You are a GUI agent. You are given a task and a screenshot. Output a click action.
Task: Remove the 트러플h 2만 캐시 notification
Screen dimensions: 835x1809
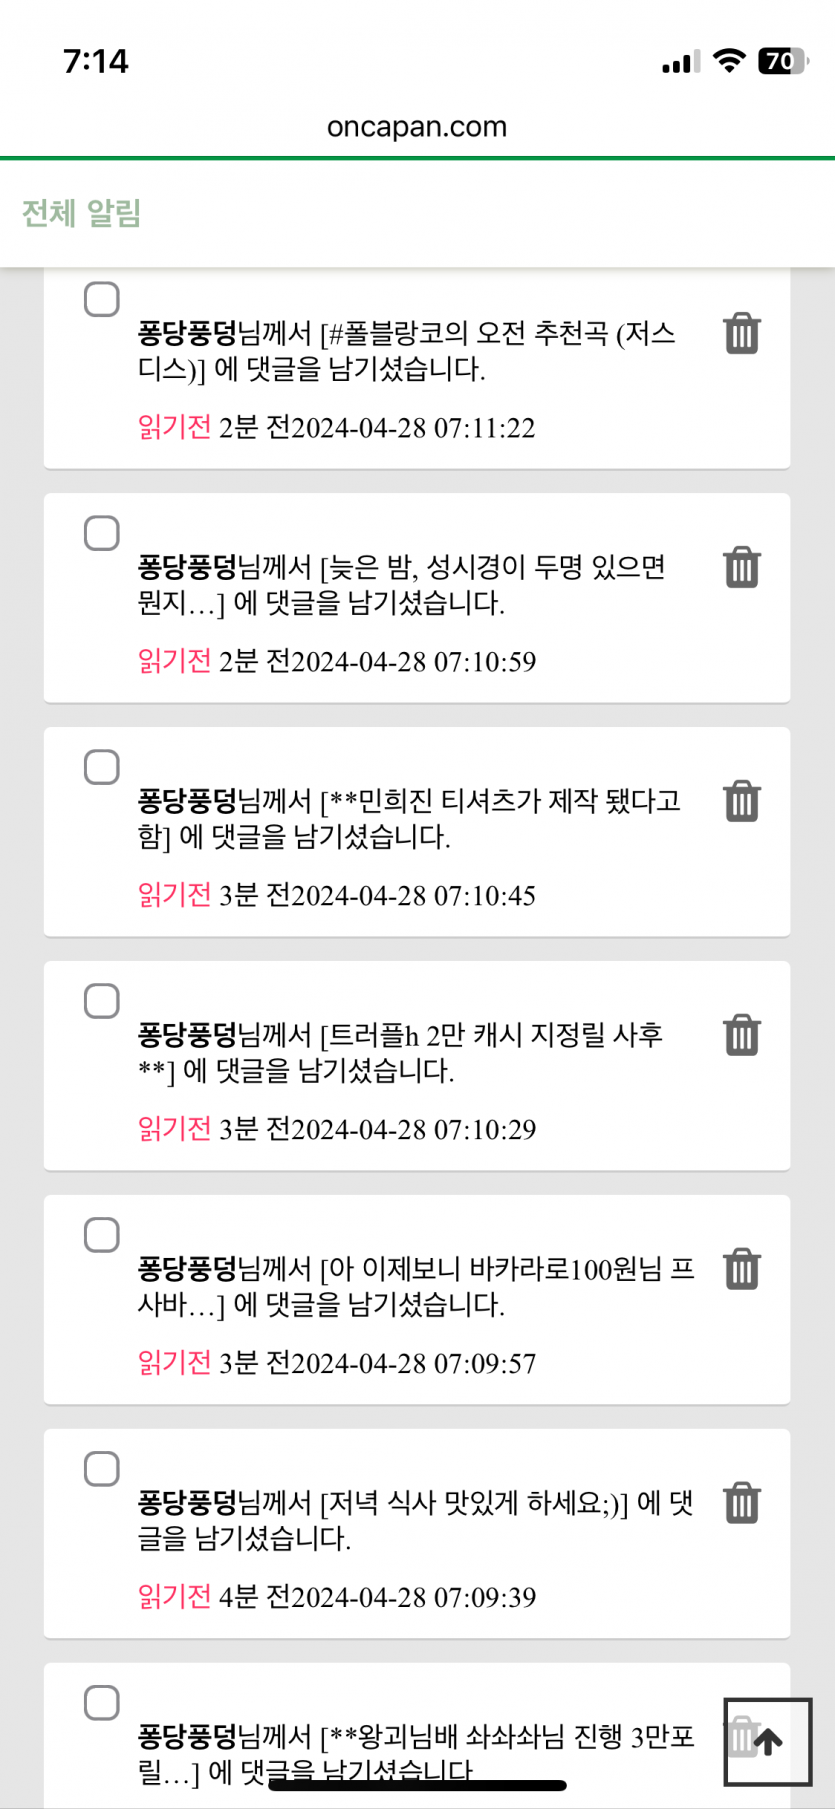(741, 1036)
